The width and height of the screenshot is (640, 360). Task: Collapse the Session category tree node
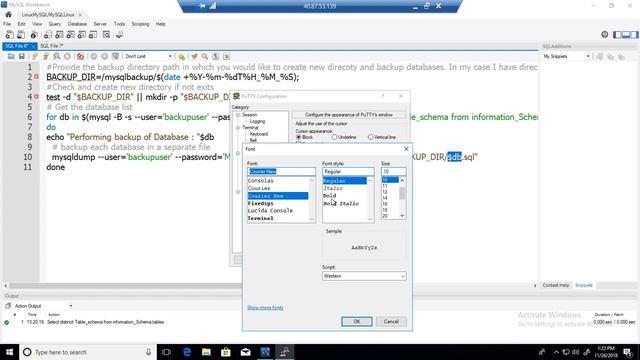click(238, 115)
